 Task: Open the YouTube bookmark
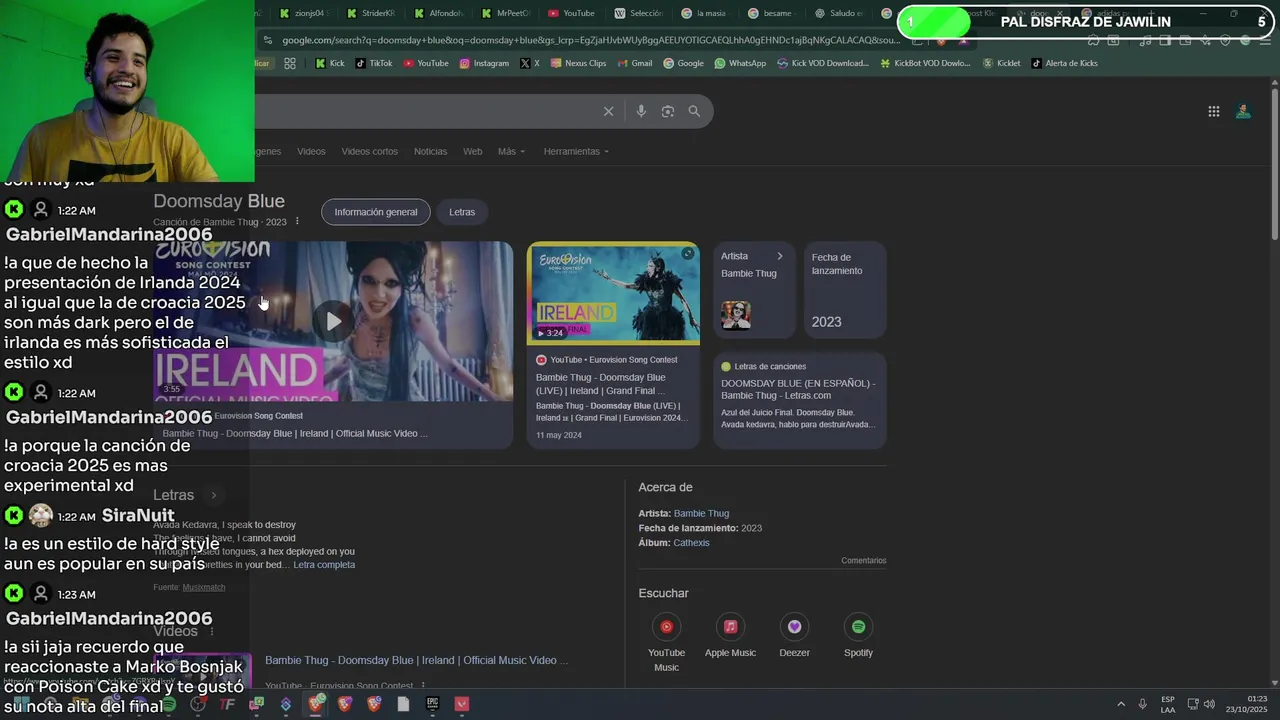click(426, 63)
